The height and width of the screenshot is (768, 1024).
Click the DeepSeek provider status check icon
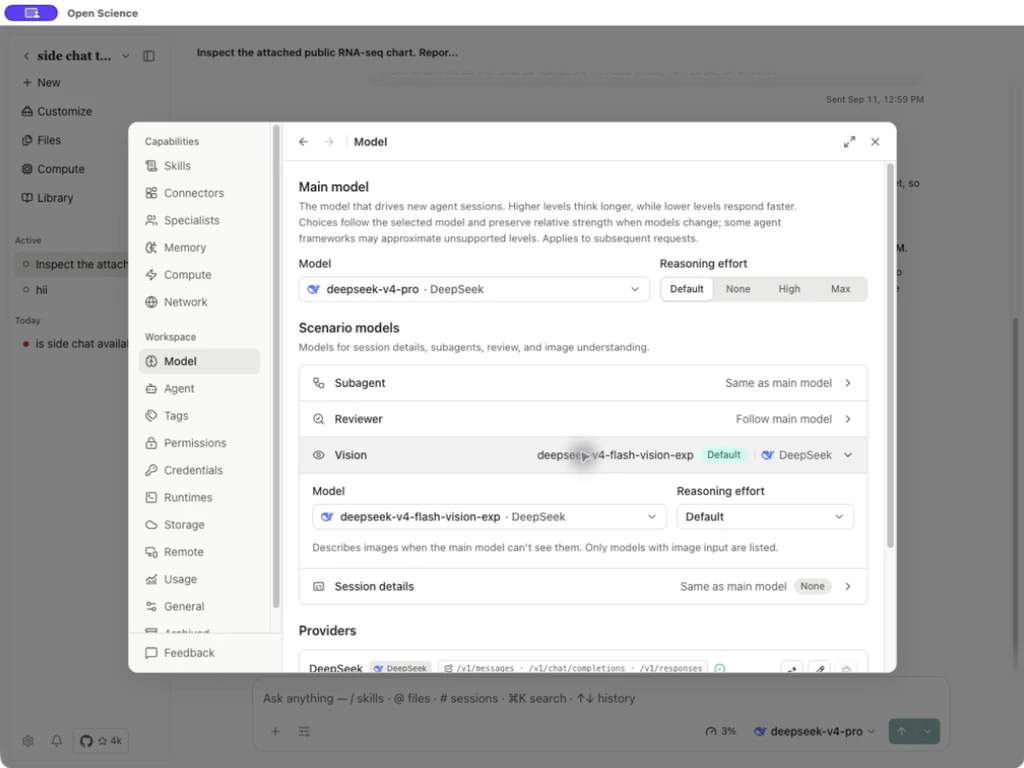(x=720, y=668)
